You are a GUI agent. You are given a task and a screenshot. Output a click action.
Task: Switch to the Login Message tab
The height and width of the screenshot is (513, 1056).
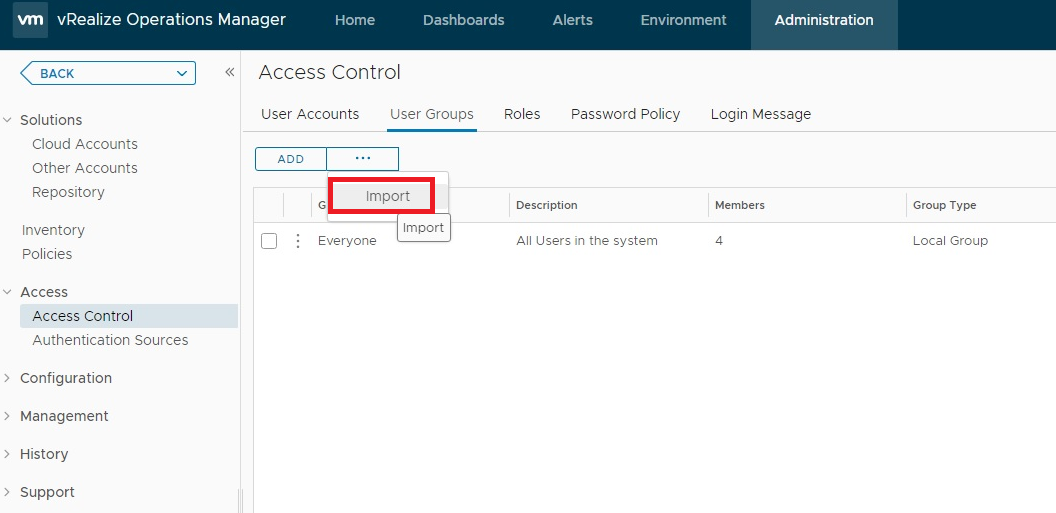pyautogui.click(x=761, y=114)
